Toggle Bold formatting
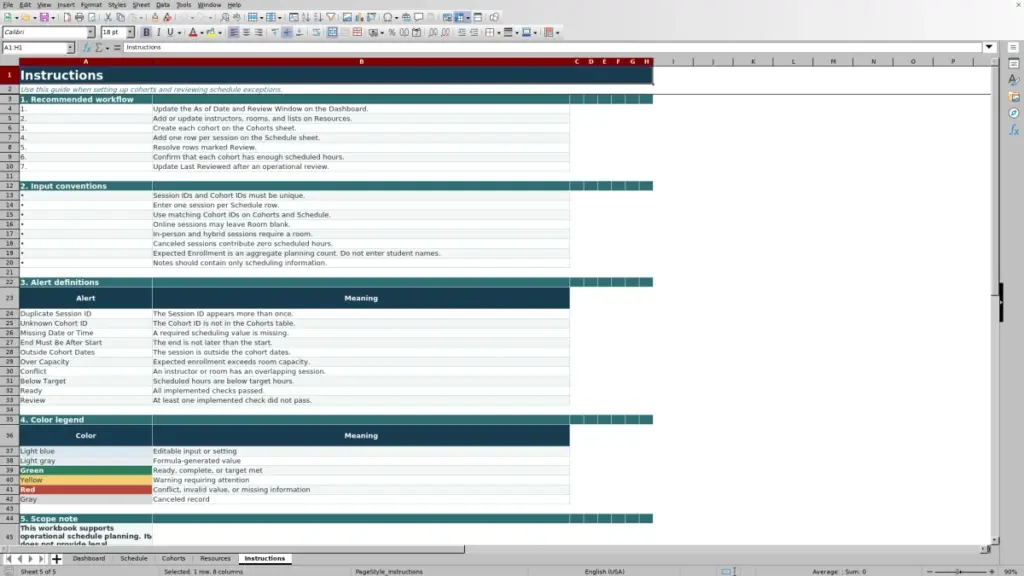The width and height of the screenshot is (1024, 576). click(x=146, y=32)
